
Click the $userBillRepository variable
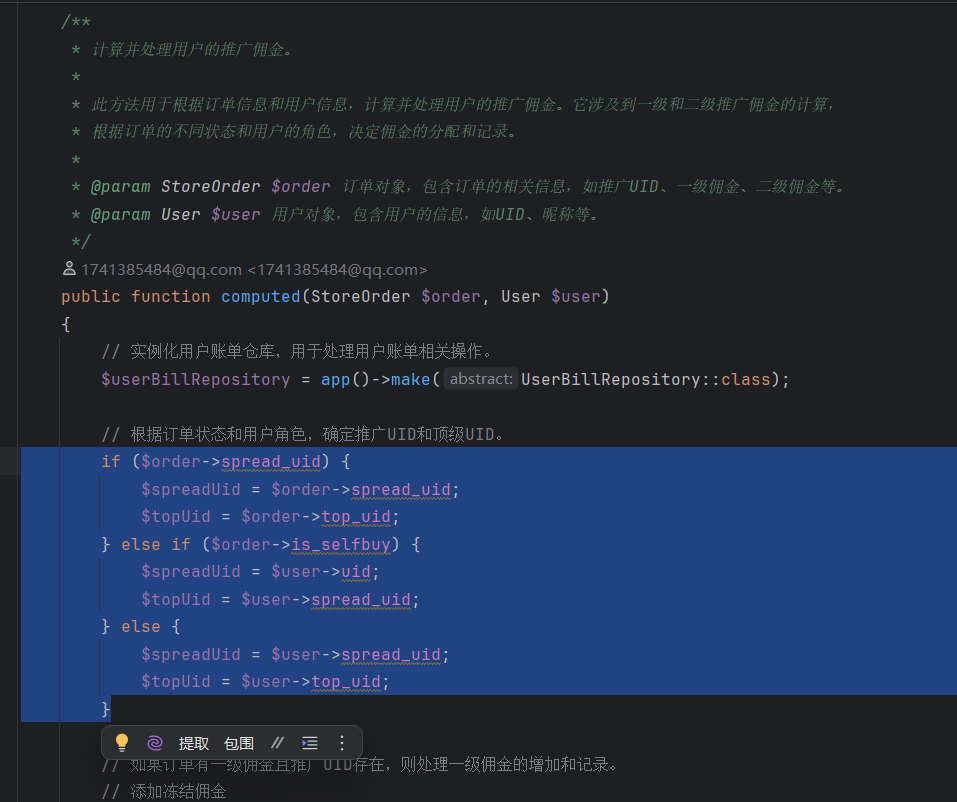click(195, 379)
